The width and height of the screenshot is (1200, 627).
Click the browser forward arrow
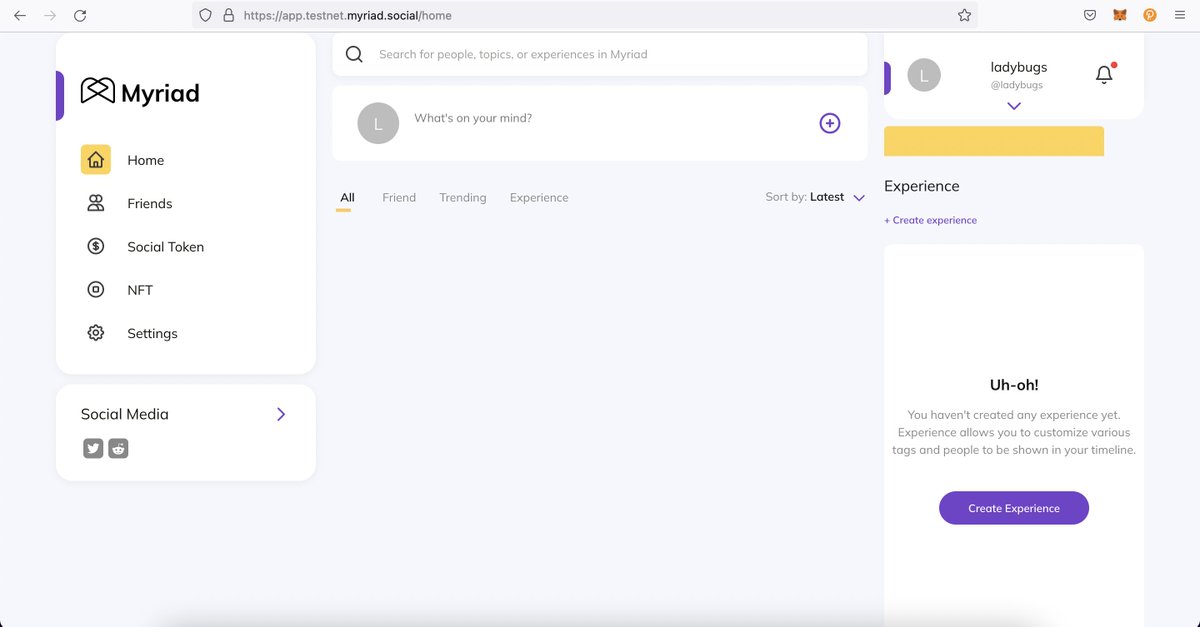(x=50, y=16)
